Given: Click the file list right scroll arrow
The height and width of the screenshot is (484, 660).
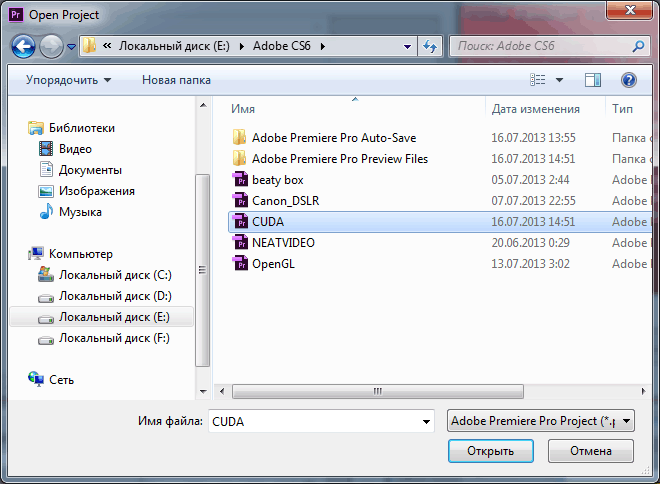Looking at the screenshot, I should click(644, 391).
